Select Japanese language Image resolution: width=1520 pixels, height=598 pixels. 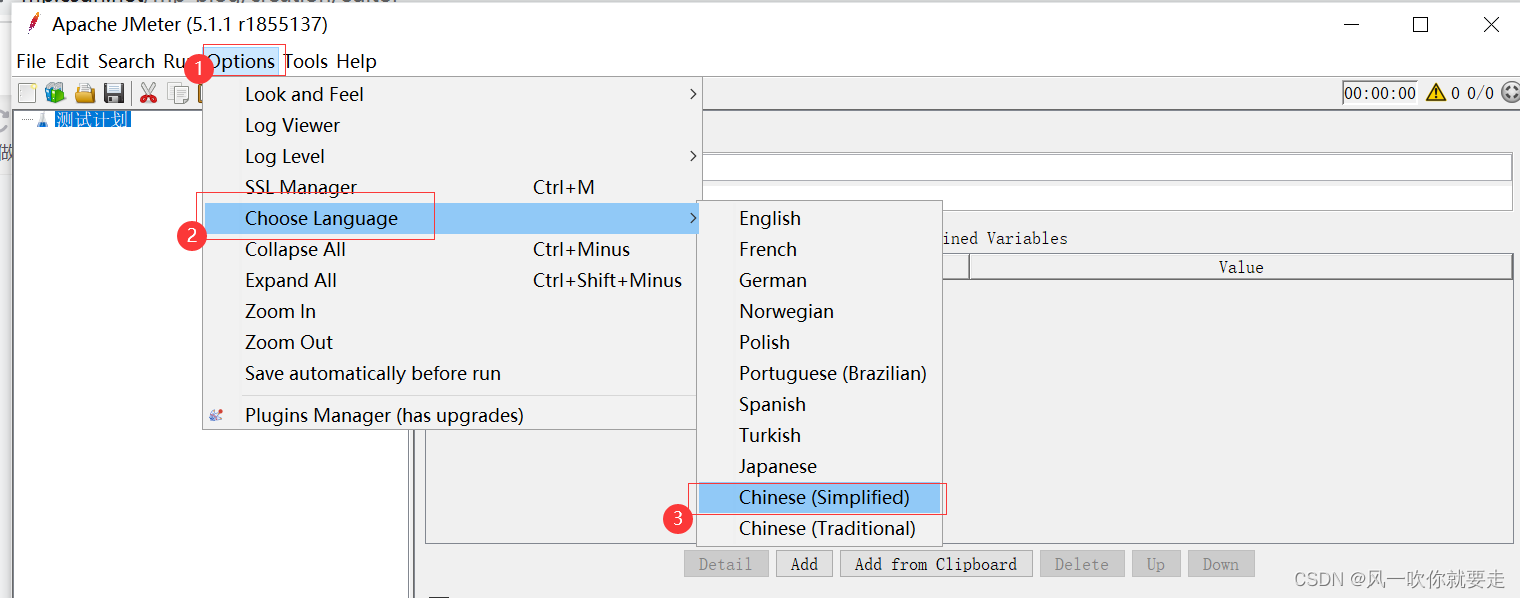point(819,466)
